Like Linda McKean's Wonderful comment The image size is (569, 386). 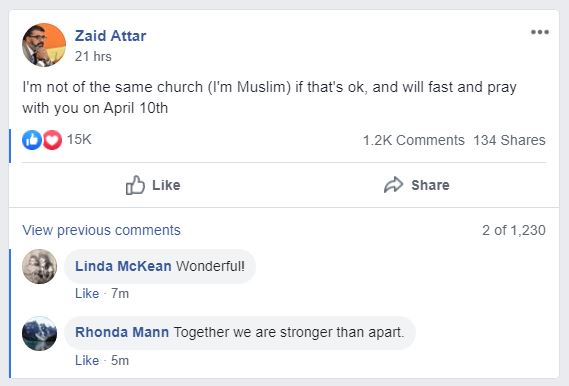click(x=87, y=293)
